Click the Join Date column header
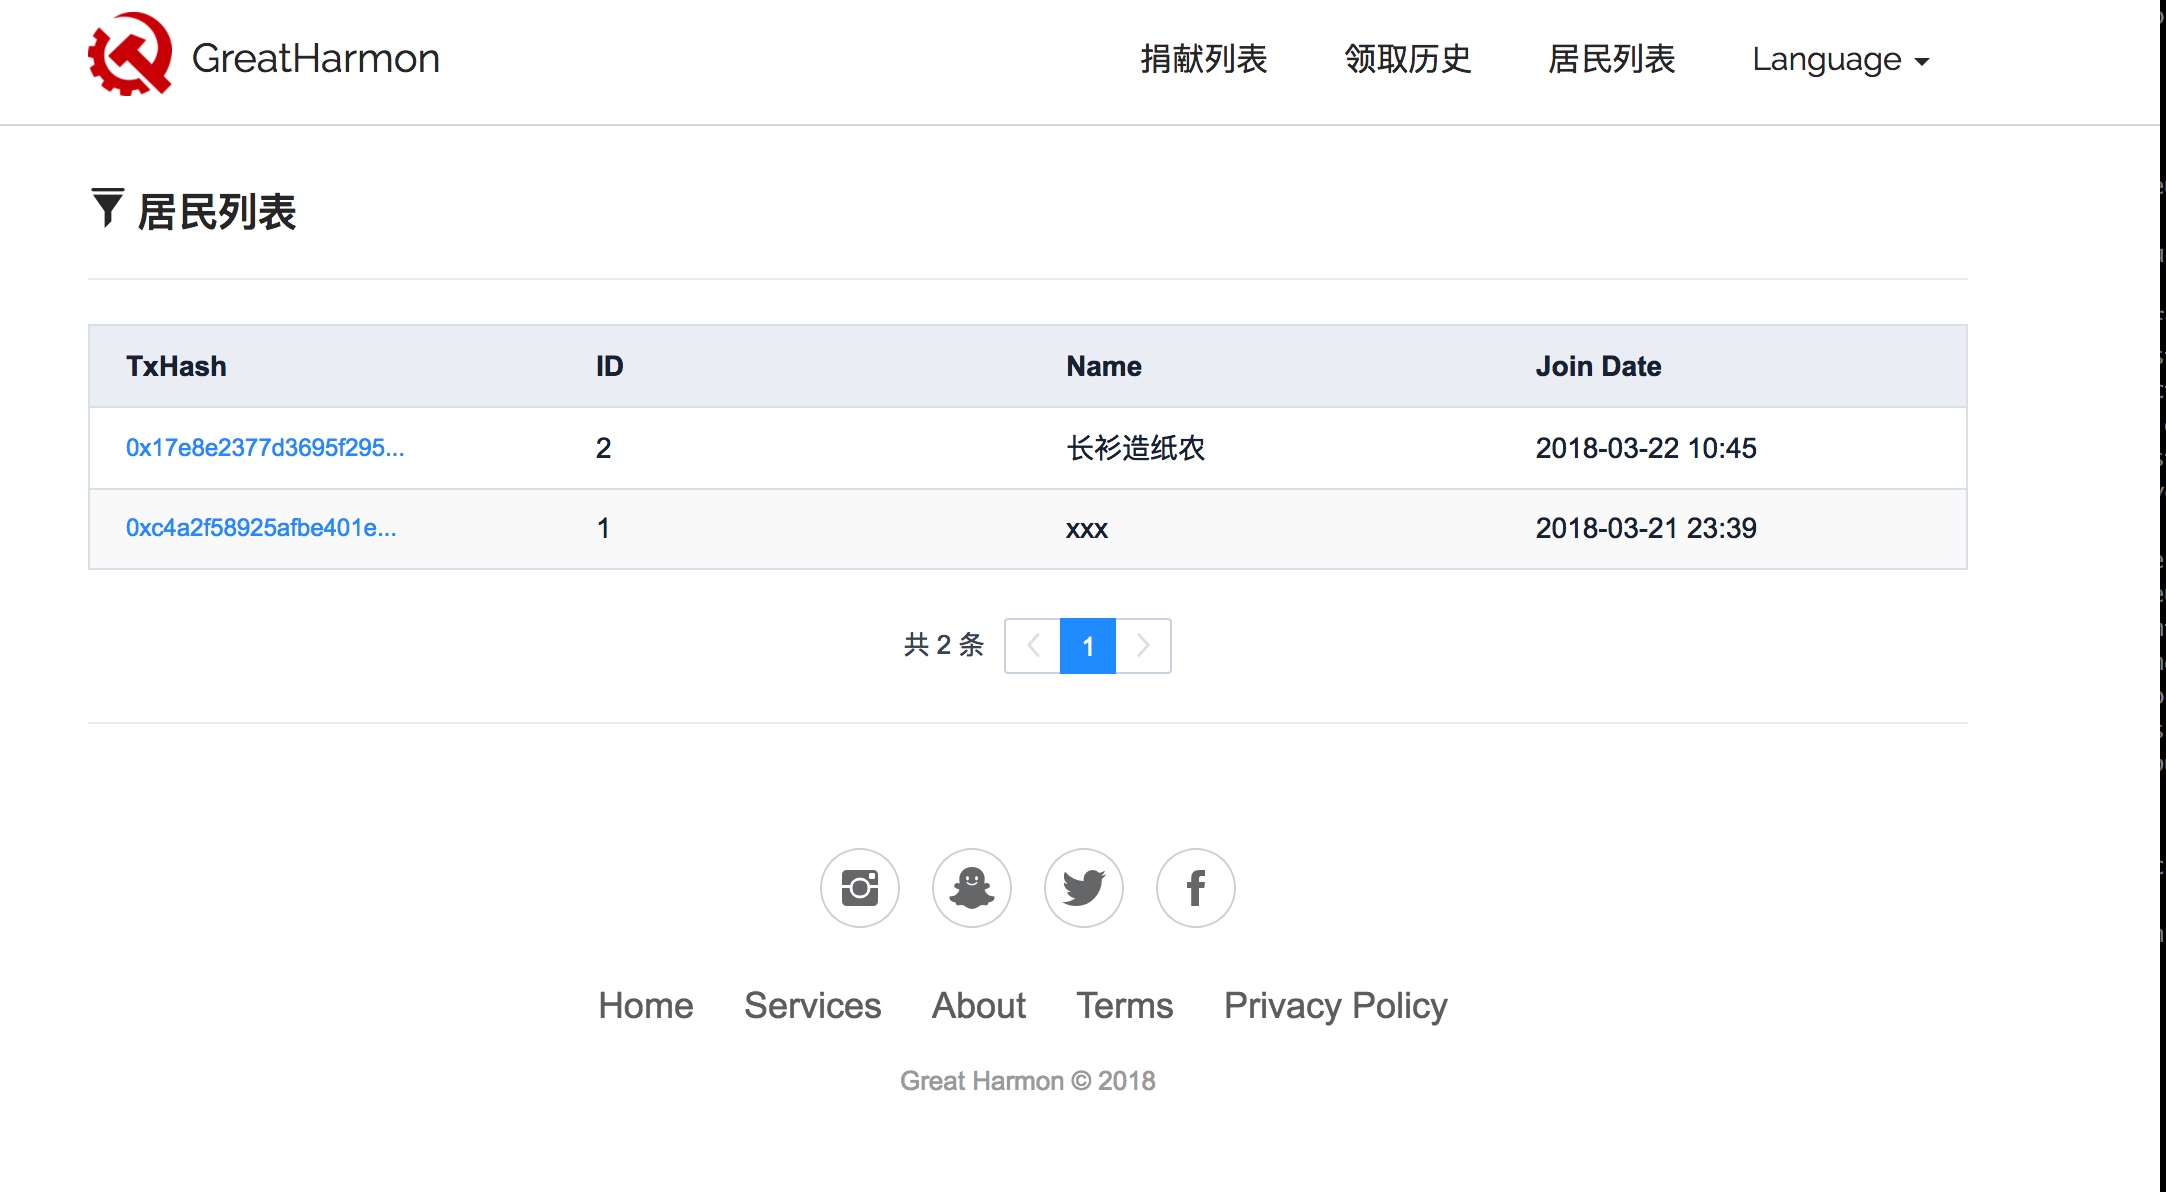2166x1192 pixels. (x=1598, y=366)
